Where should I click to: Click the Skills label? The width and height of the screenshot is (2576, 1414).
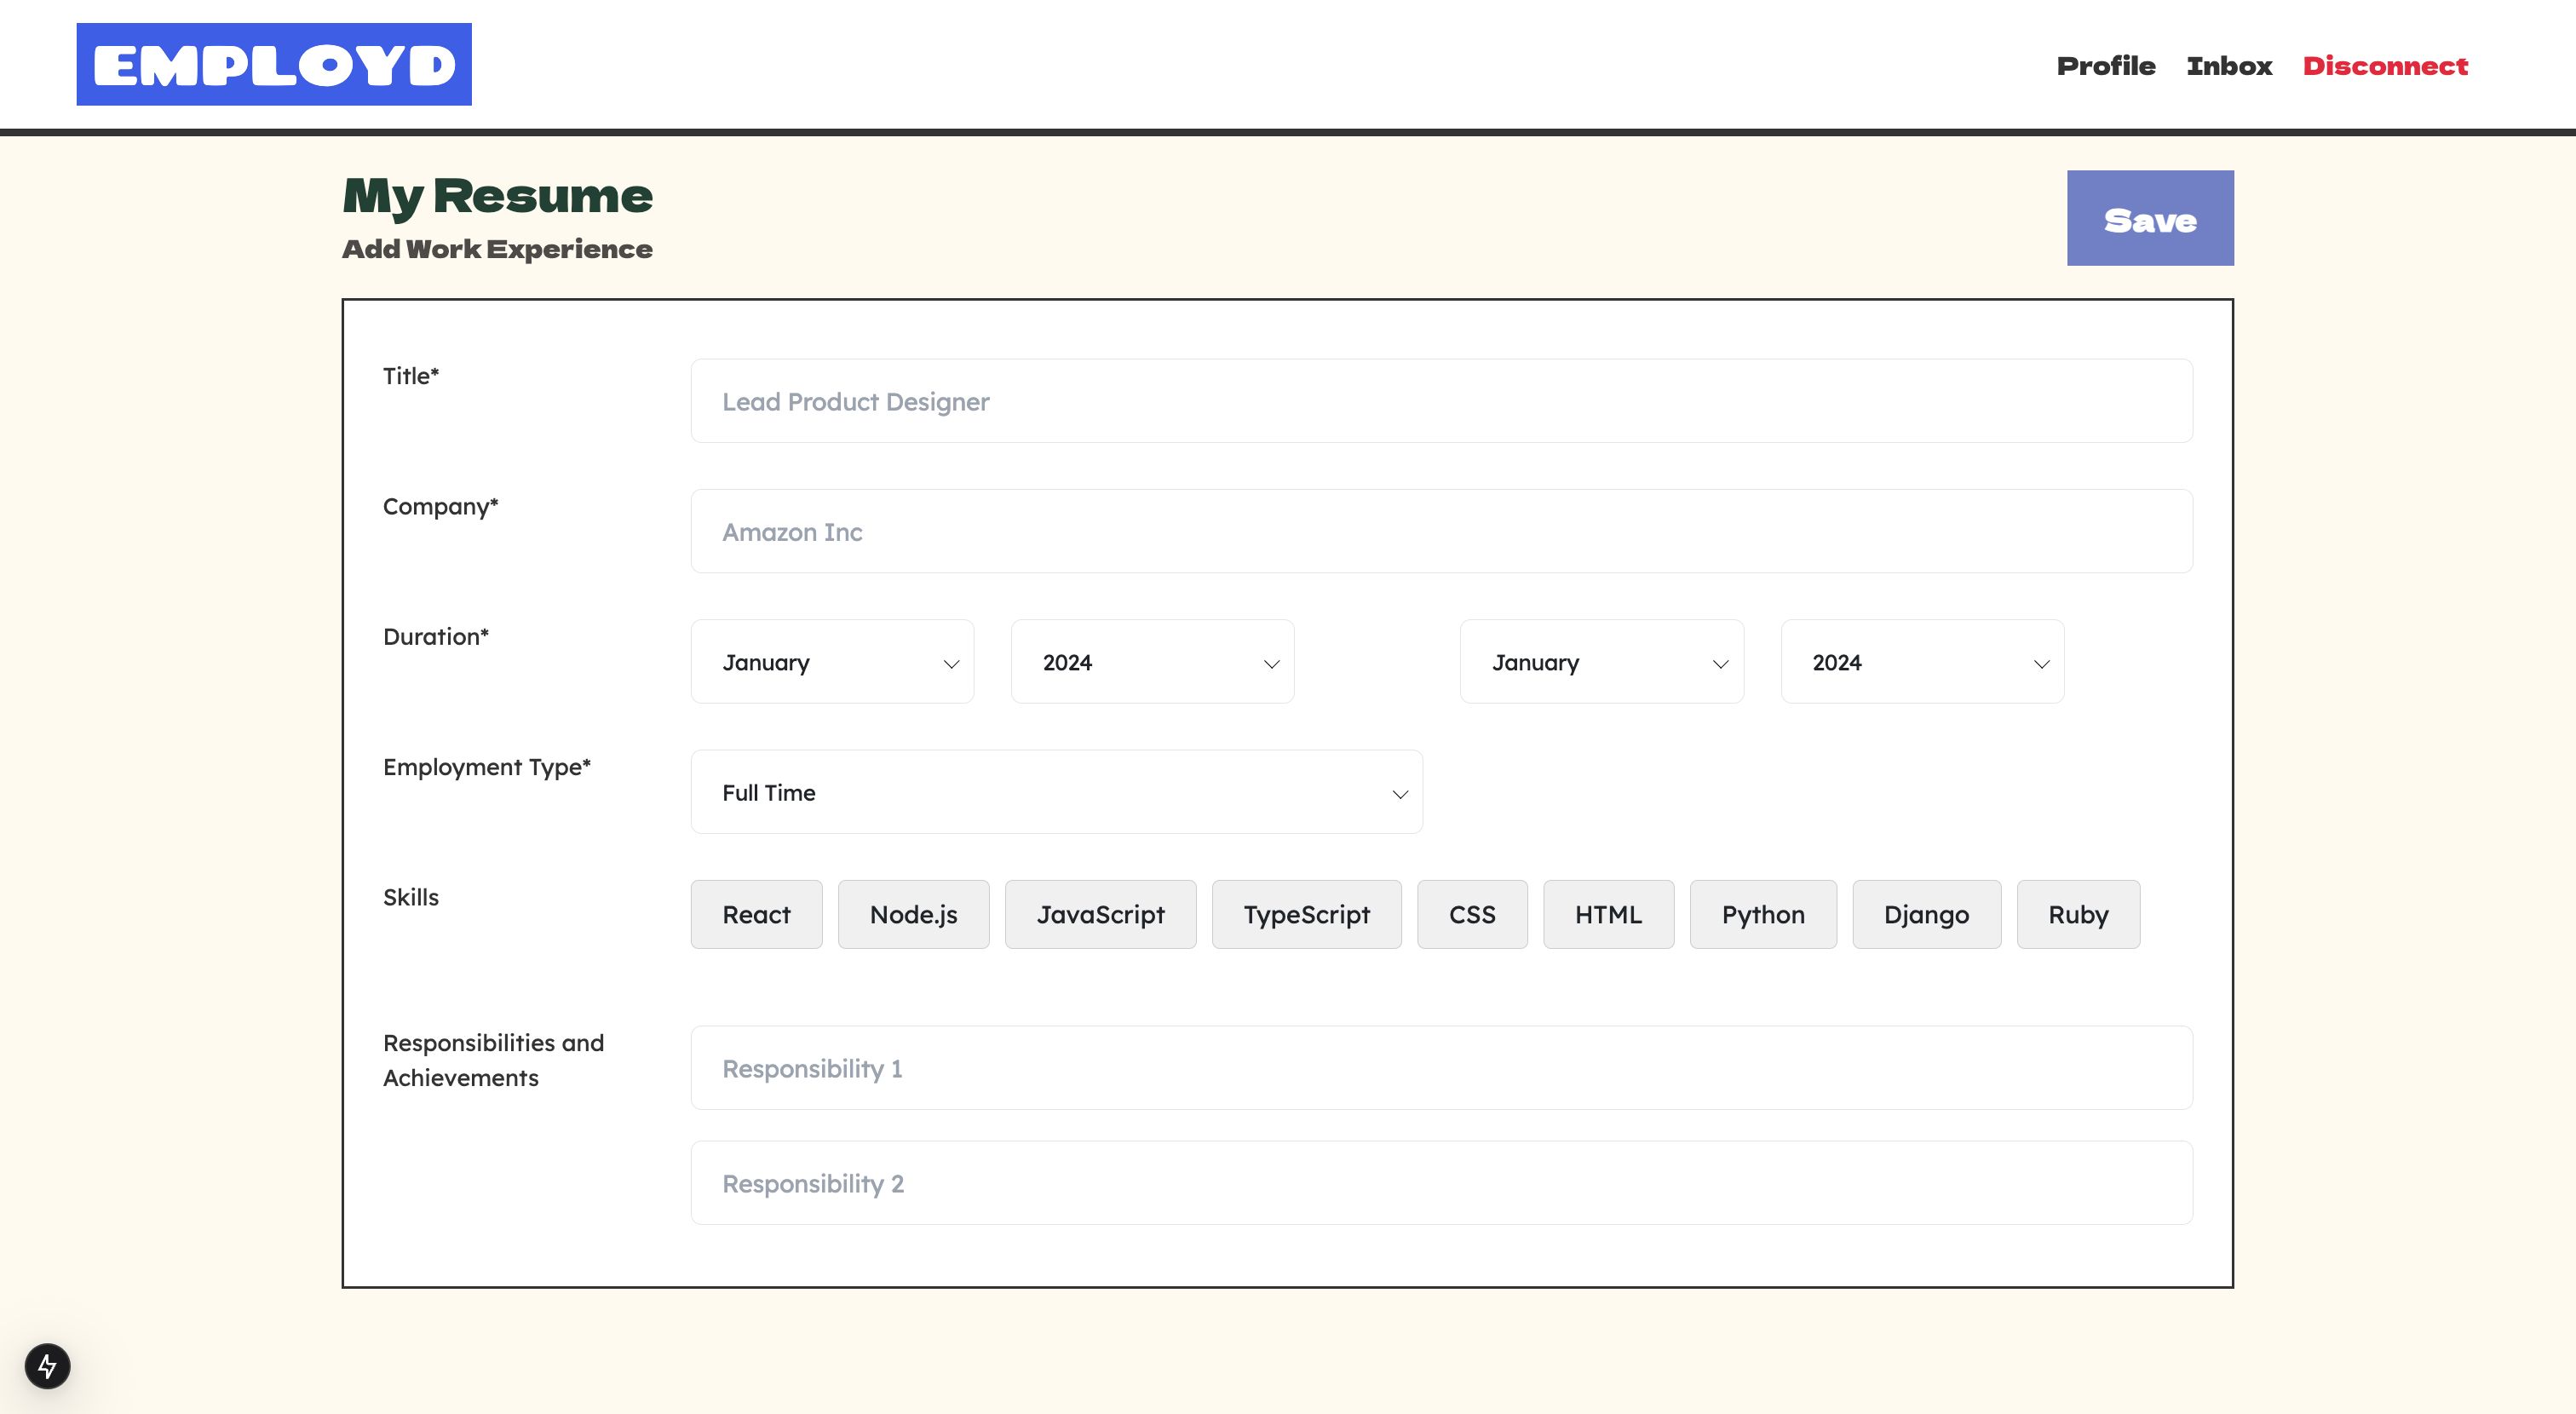[410, 897]
